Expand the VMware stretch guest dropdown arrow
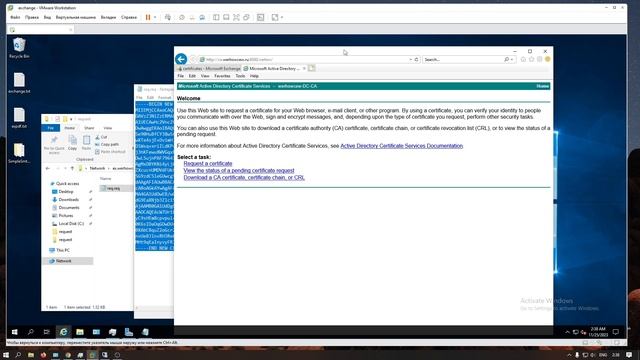 tap(282, 17)
